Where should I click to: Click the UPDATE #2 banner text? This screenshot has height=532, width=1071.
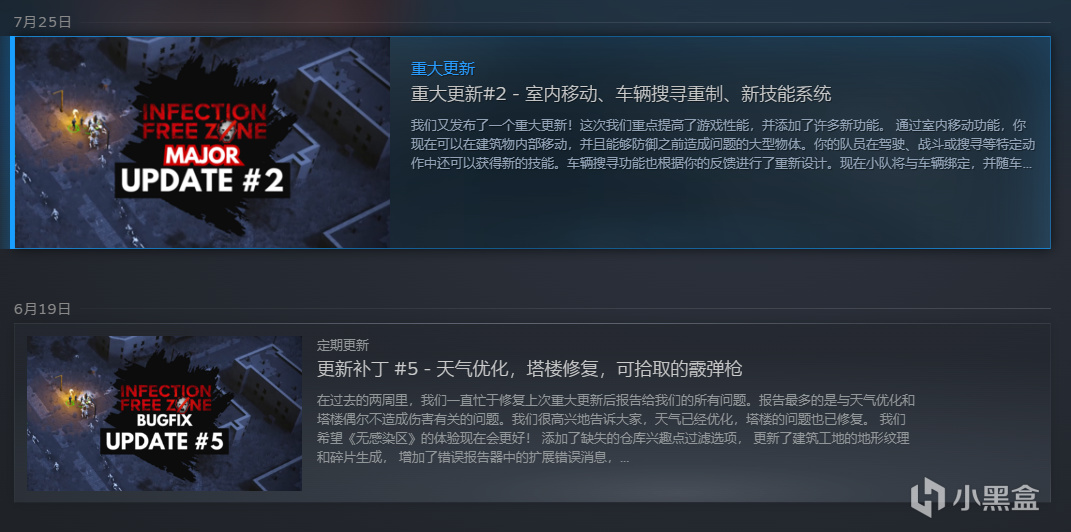pyautogui.click(x=202, y=180)
